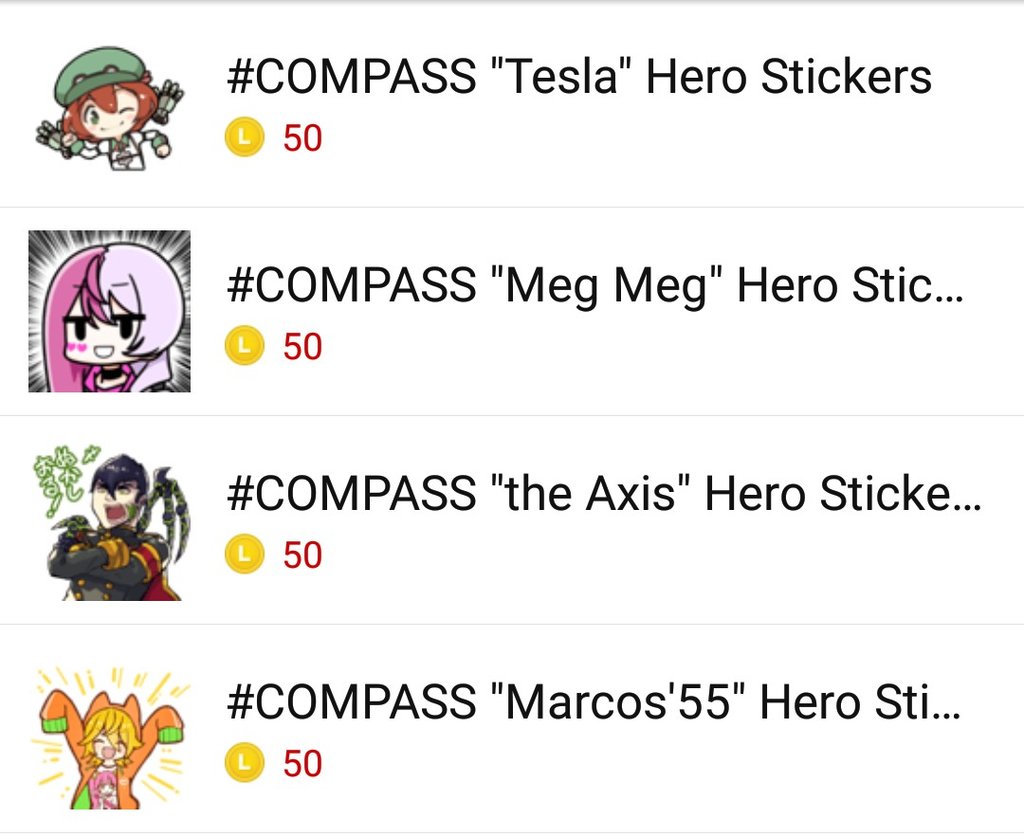Open #COMPASS "Meg Meg" Hero Stickers title

coord(595,286)
